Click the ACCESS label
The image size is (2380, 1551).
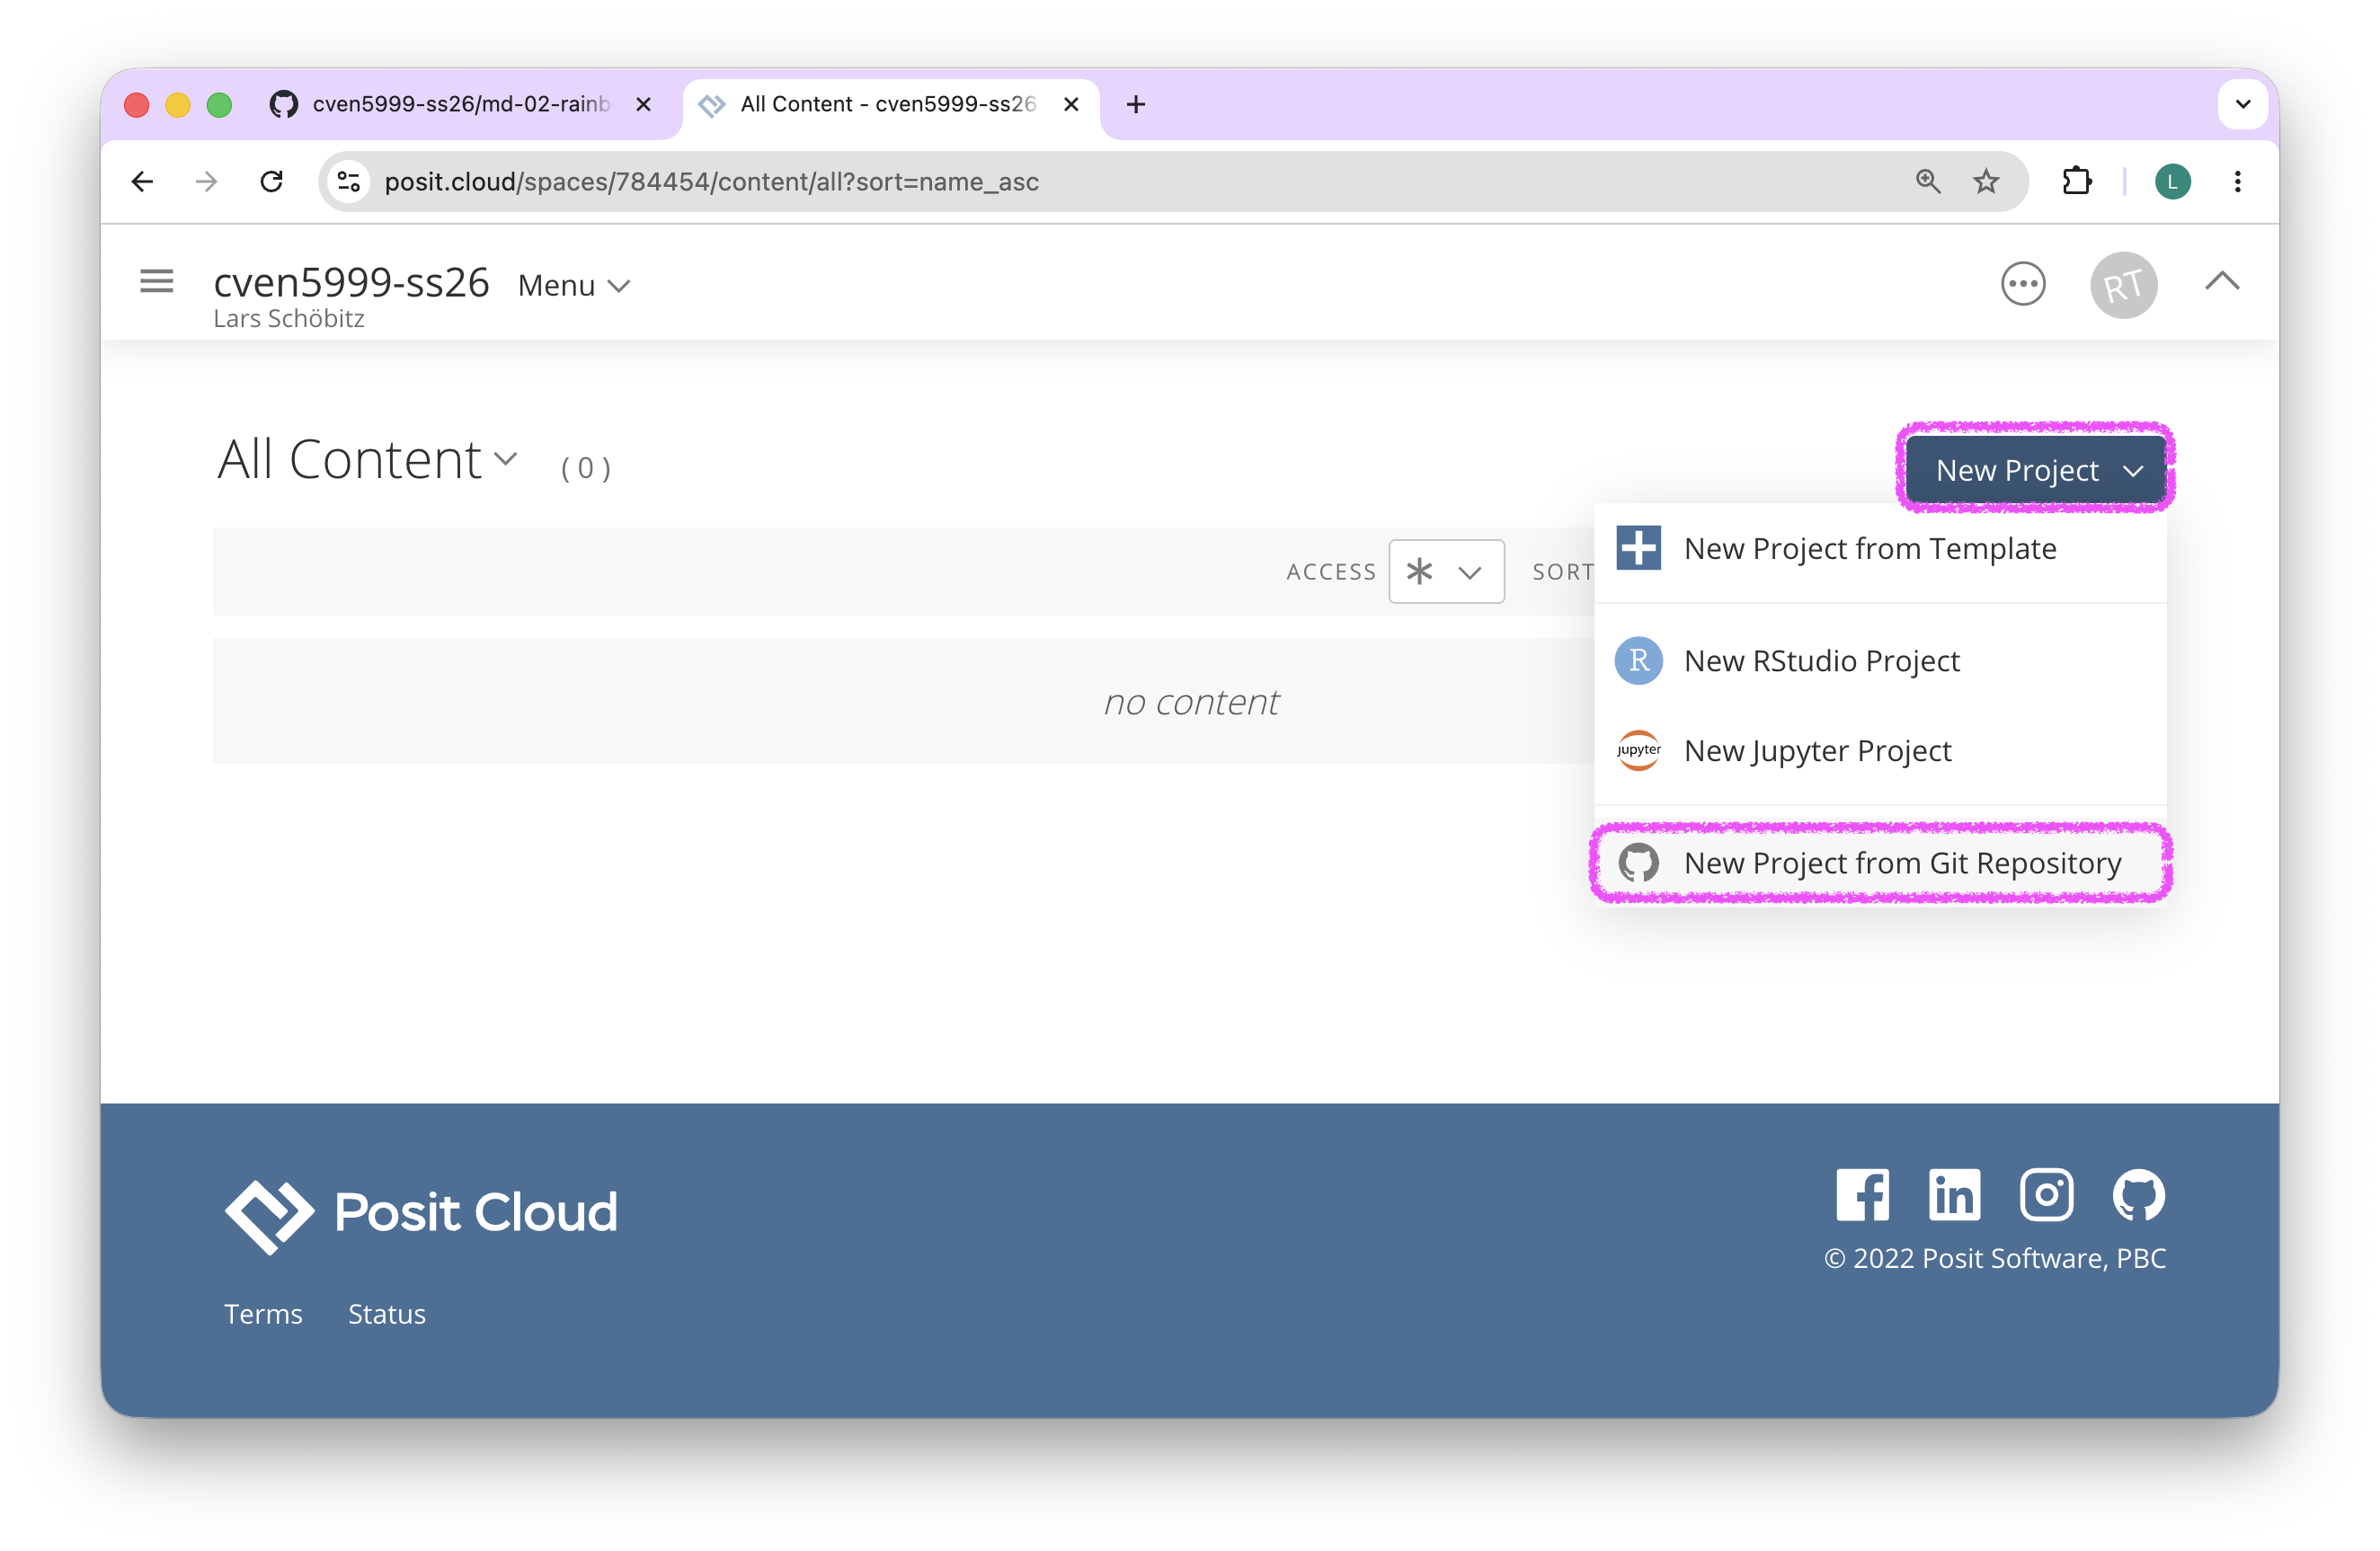coord(1331,571)
